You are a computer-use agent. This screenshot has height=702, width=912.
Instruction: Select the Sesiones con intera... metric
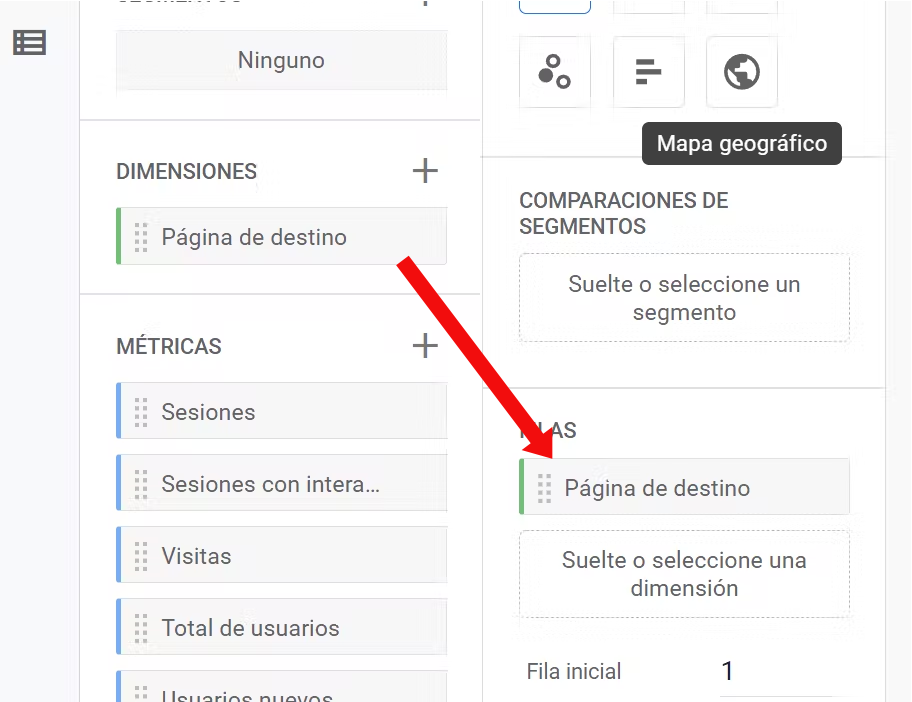(x=282, y=483)
